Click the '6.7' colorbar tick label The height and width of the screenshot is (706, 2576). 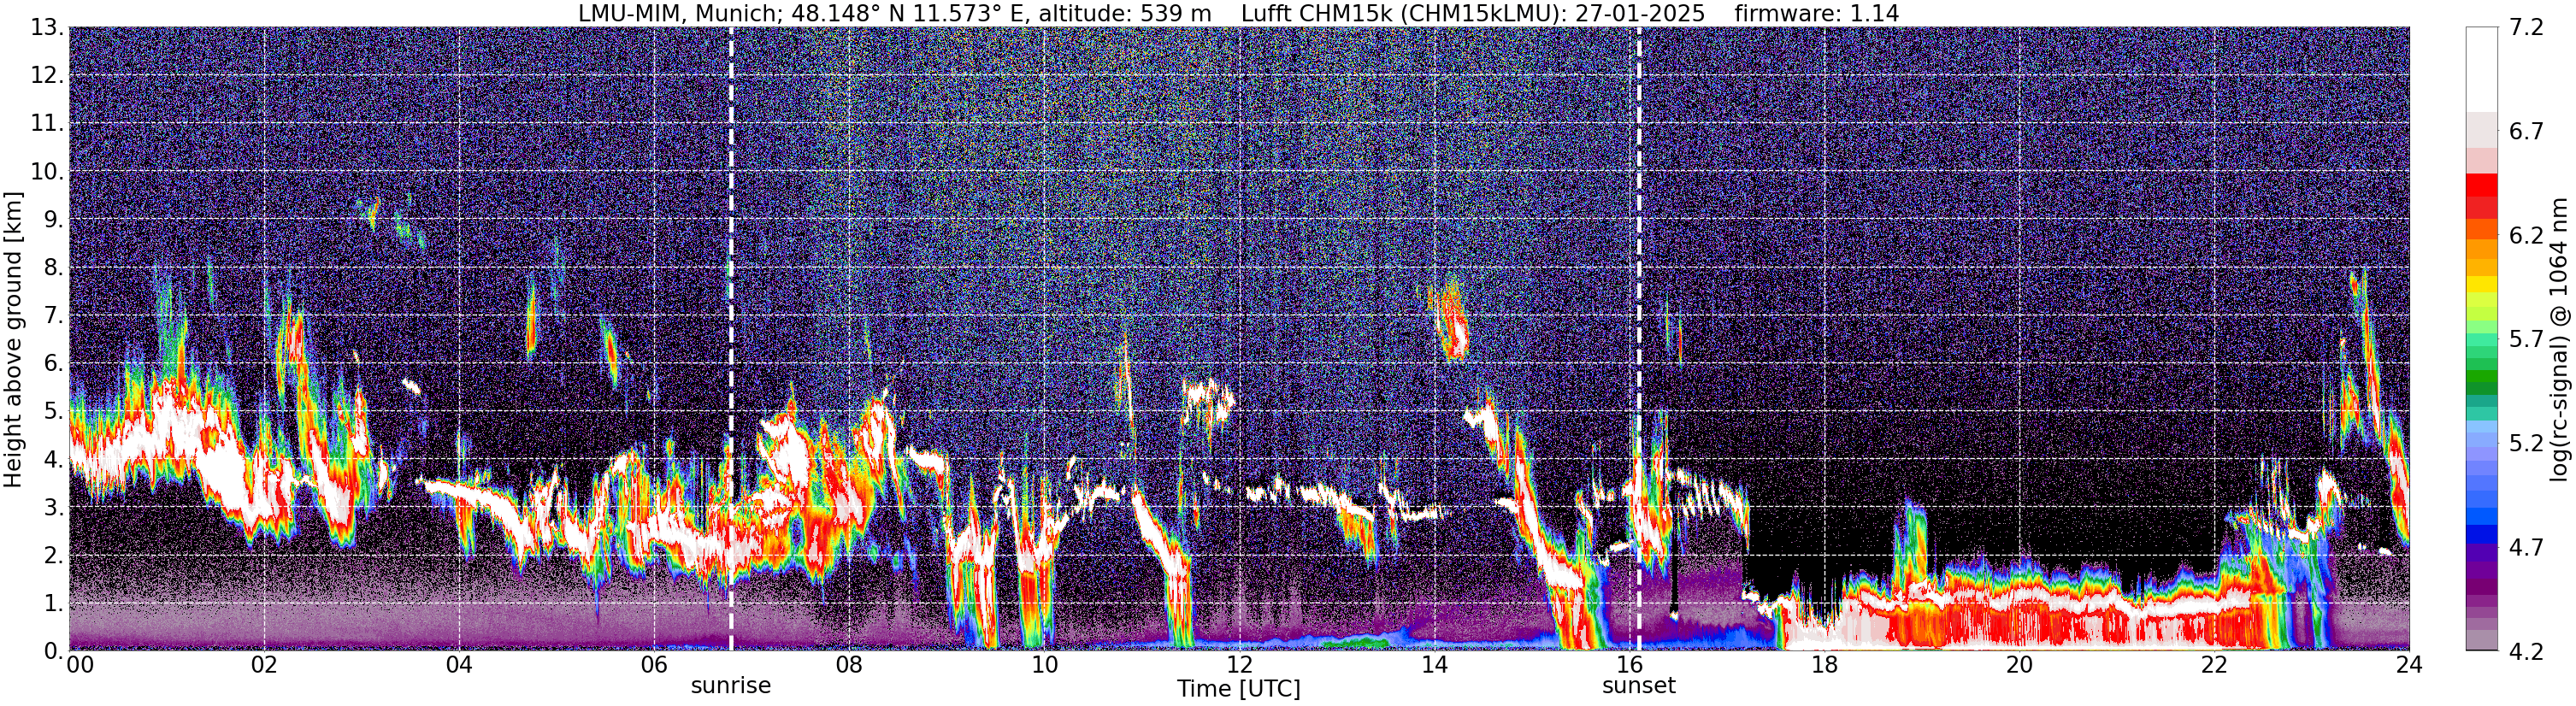point(2527,132)
